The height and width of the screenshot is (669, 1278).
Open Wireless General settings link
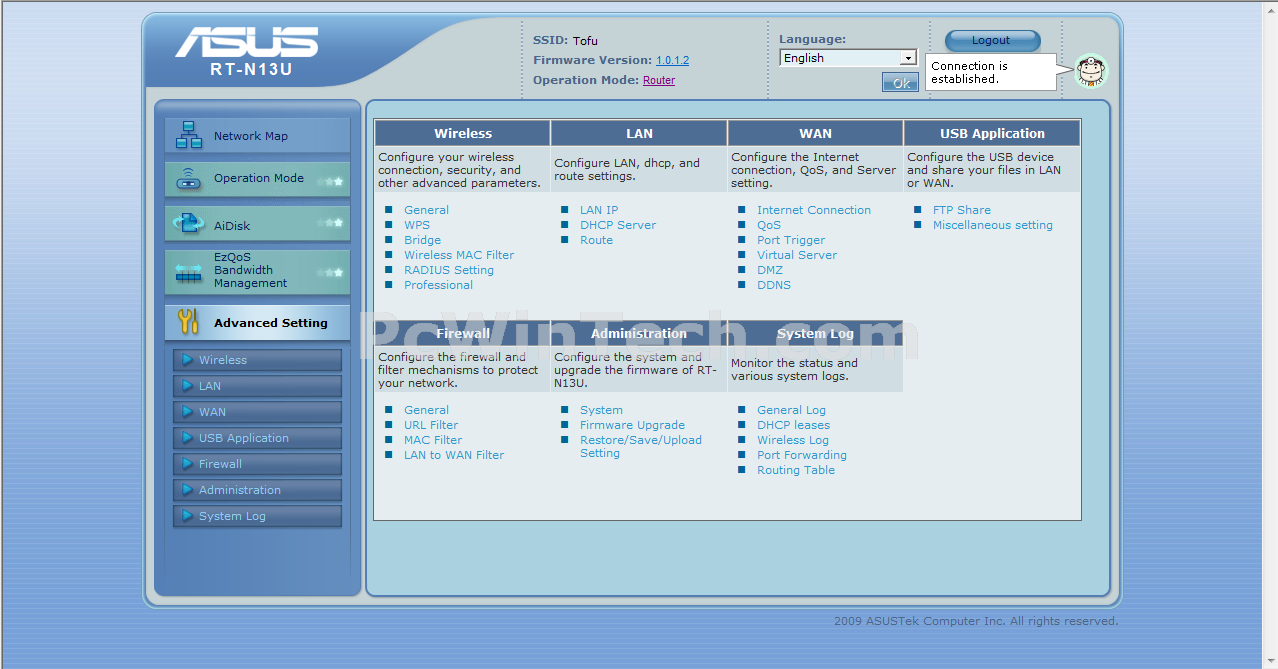pyautogui.click(x=426, y=210)
